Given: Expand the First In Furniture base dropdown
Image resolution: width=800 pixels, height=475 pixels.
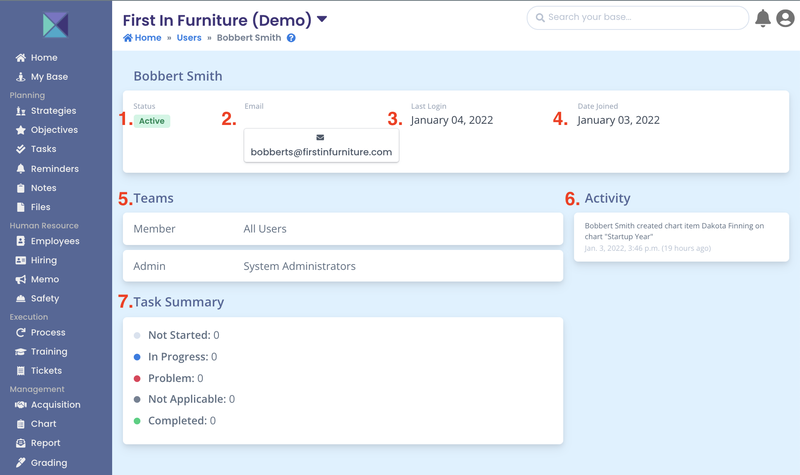Looking at the screenshot, I should pyautogui.click(x=322, y=19).
